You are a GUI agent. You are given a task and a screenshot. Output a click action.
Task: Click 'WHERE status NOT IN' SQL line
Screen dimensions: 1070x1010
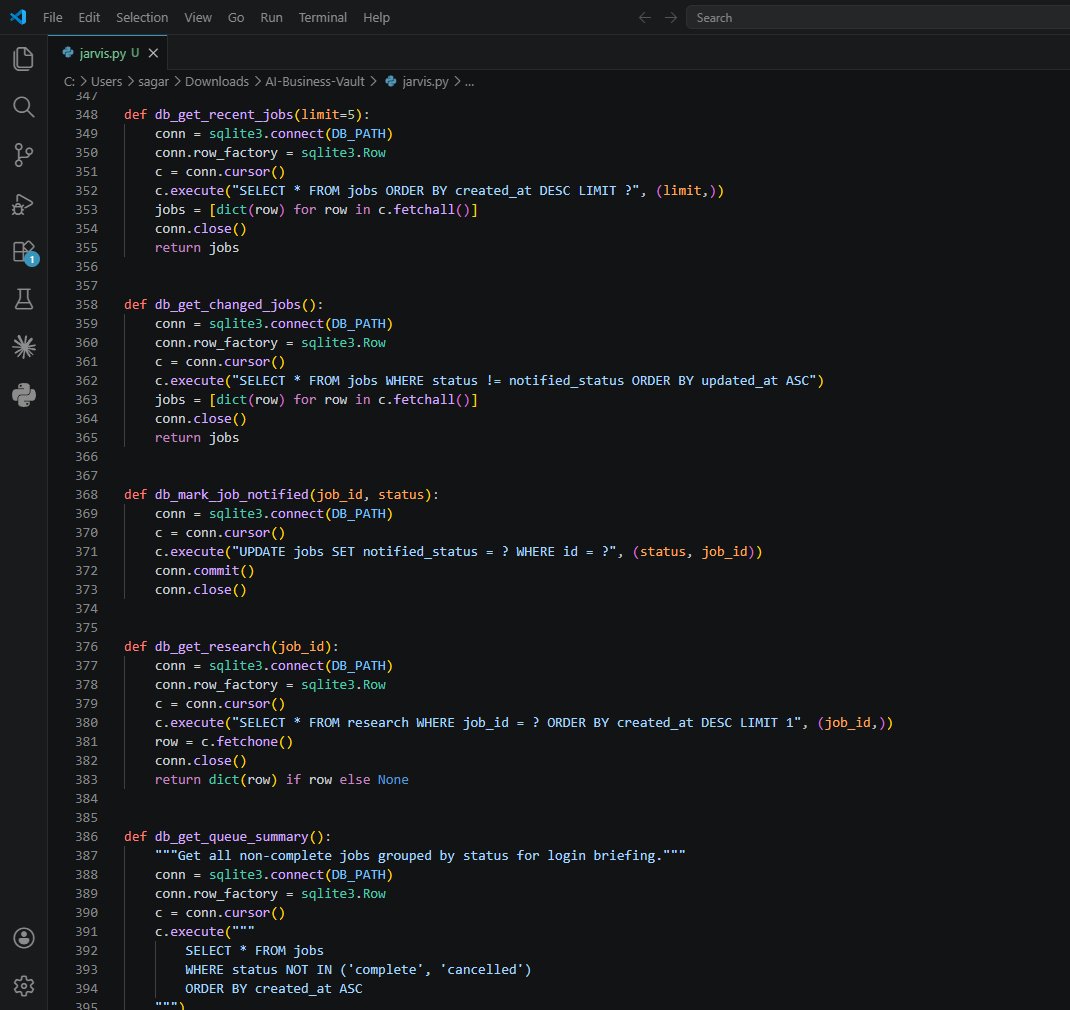(358, 969)
